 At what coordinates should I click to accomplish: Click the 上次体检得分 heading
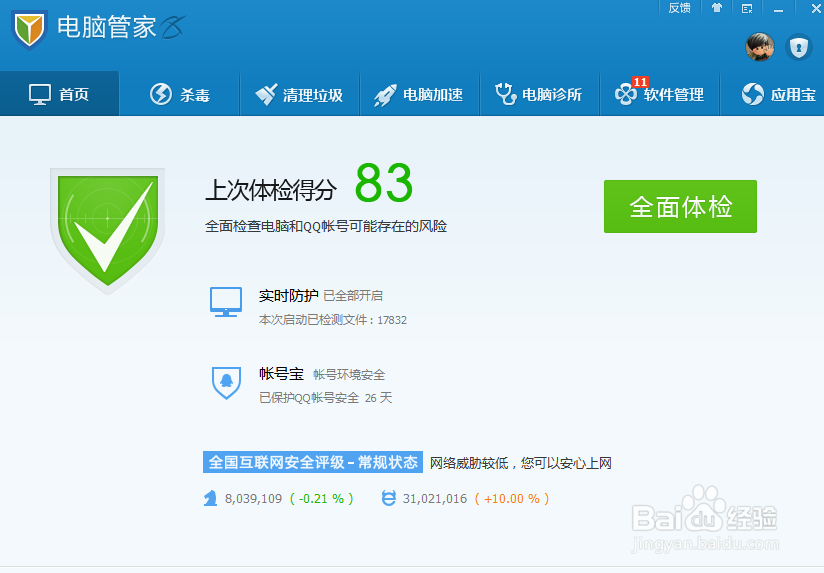[271, 190]
